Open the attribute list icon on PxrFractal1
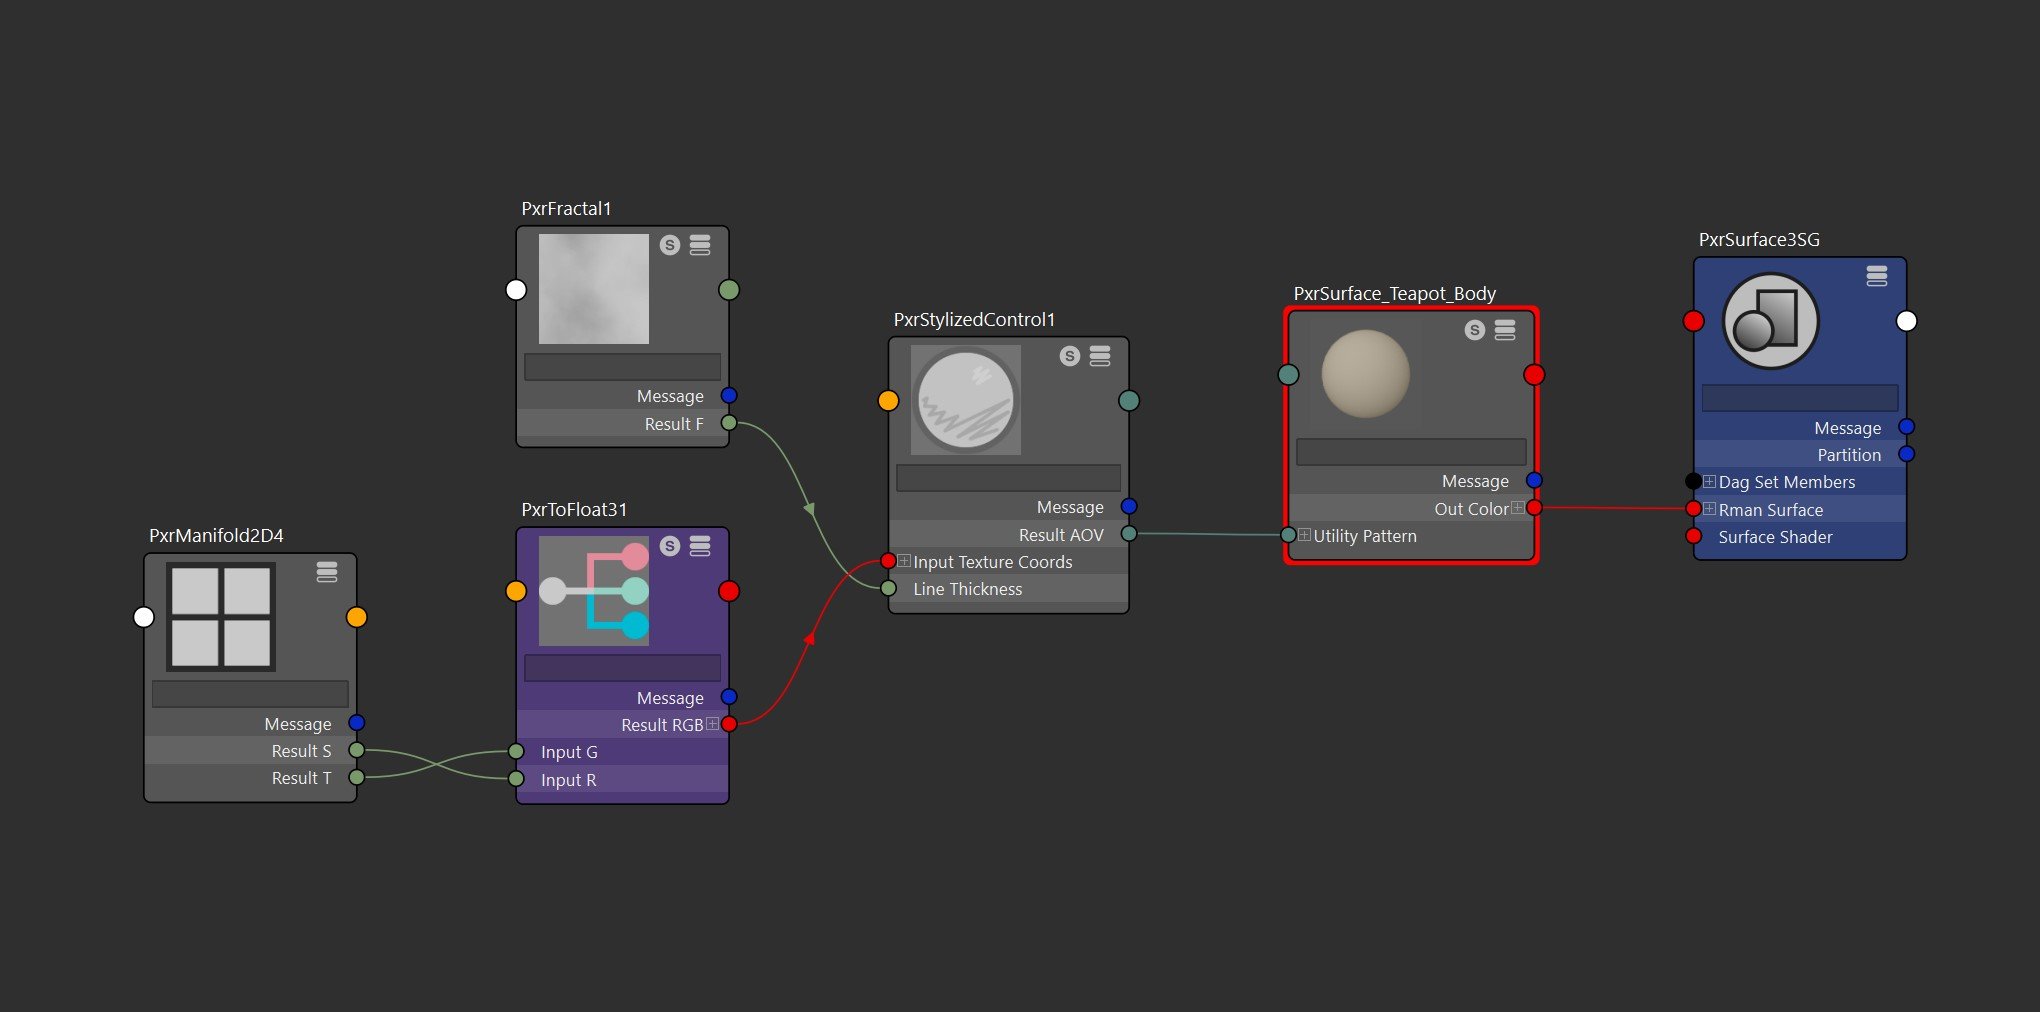The width and height of the screenshot is (2040, 1012). click(699, 244)
